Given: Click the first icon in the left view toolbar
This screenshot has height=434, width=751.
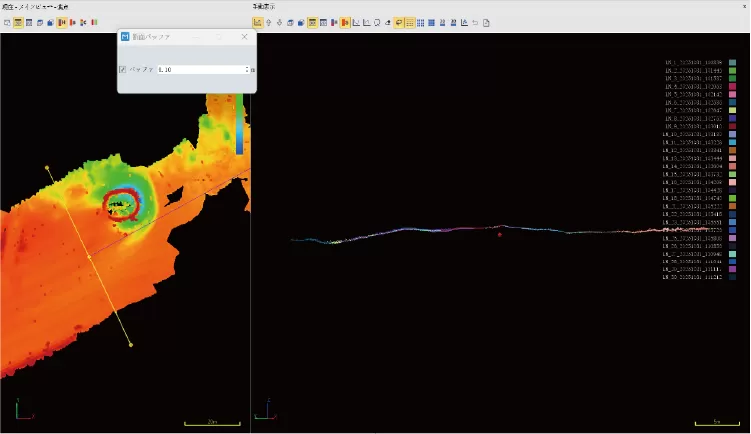Looking at the screenshot, I should [7, 21].
